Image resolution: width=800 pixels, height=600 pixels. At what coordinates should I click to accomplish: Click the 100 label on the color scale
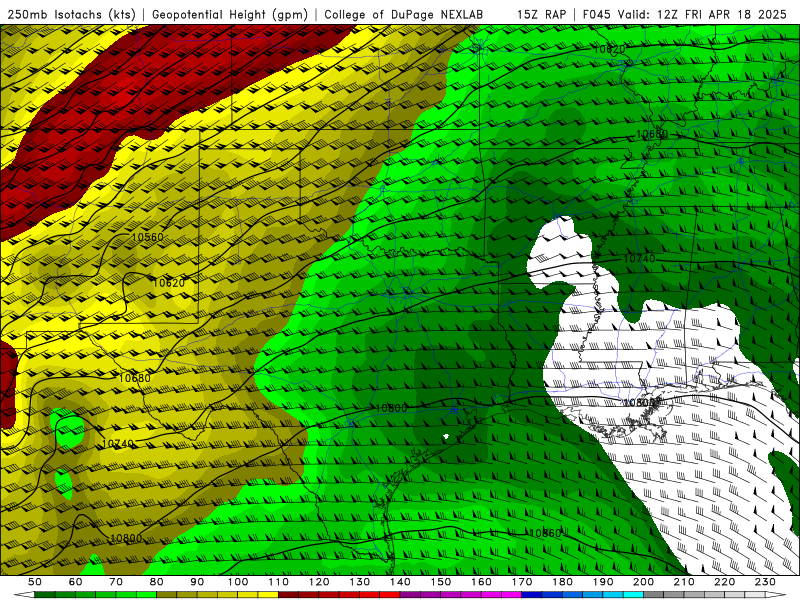[x=238, y=582]
